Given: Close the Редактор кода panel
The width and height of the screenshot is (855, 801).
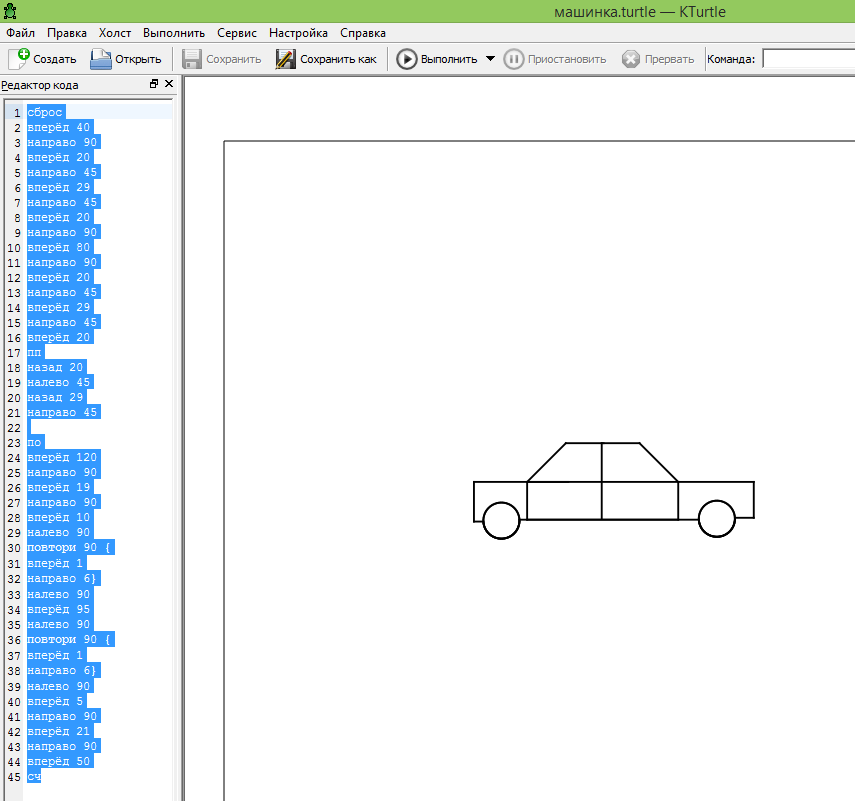Looking at the screenshot, I should coord(169,85).
